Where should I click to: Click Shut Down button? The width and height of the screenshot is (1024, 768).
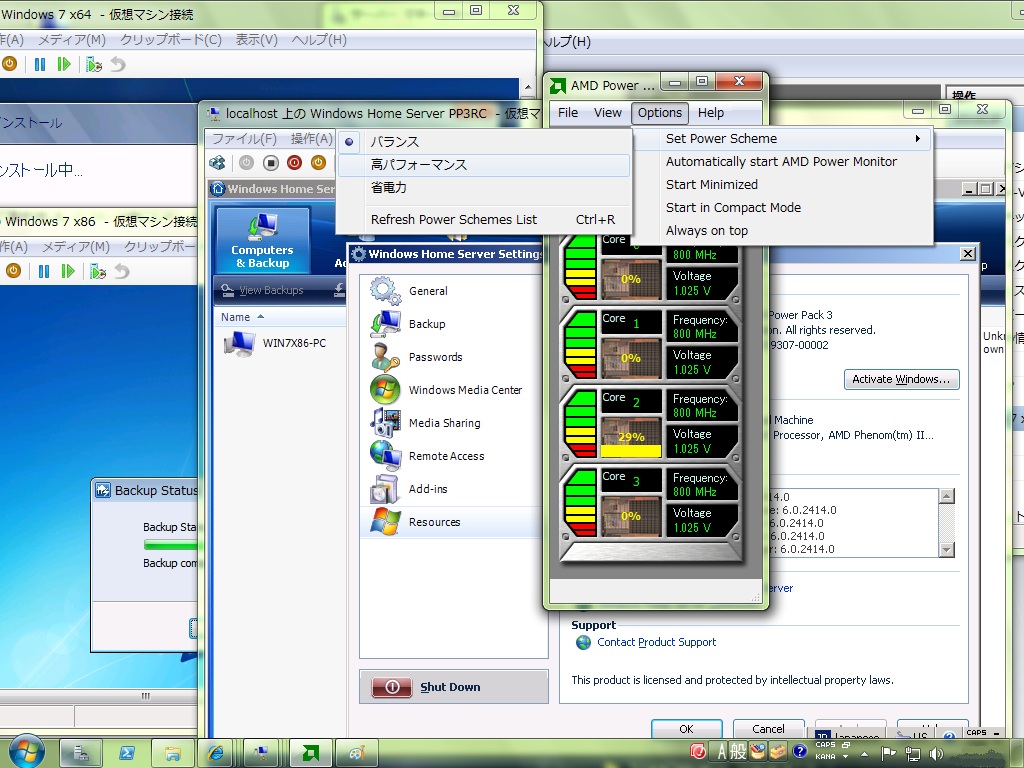453,687
